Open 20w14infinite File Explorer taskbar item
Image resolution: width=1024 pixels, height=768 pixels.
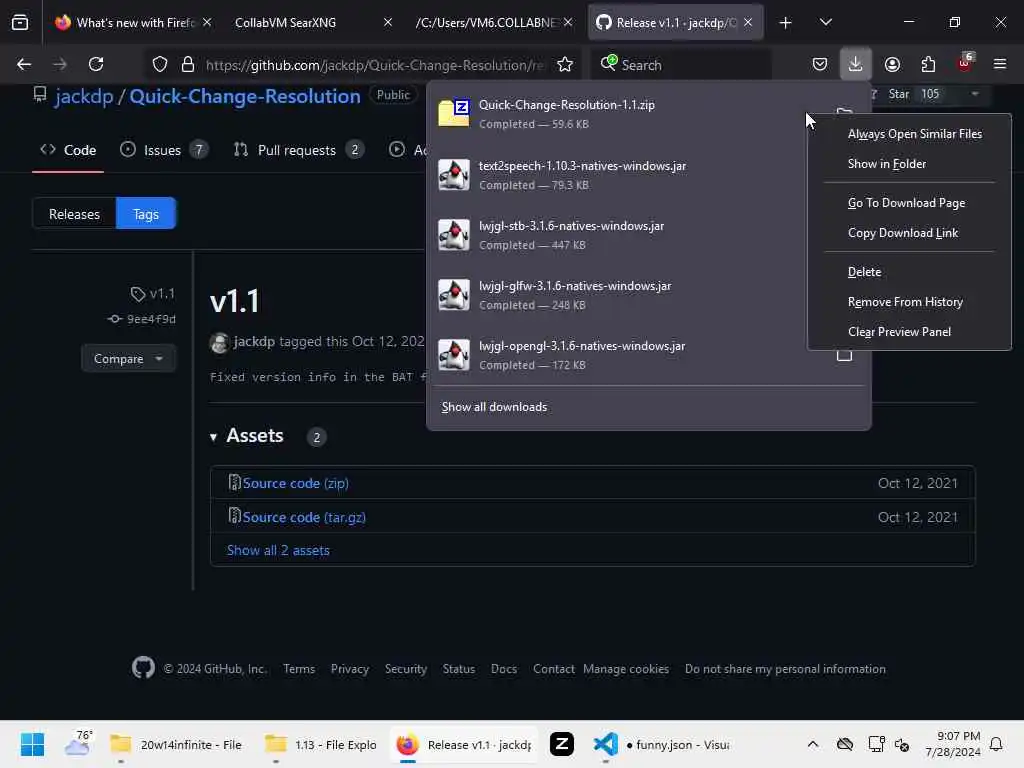point(176,744)
